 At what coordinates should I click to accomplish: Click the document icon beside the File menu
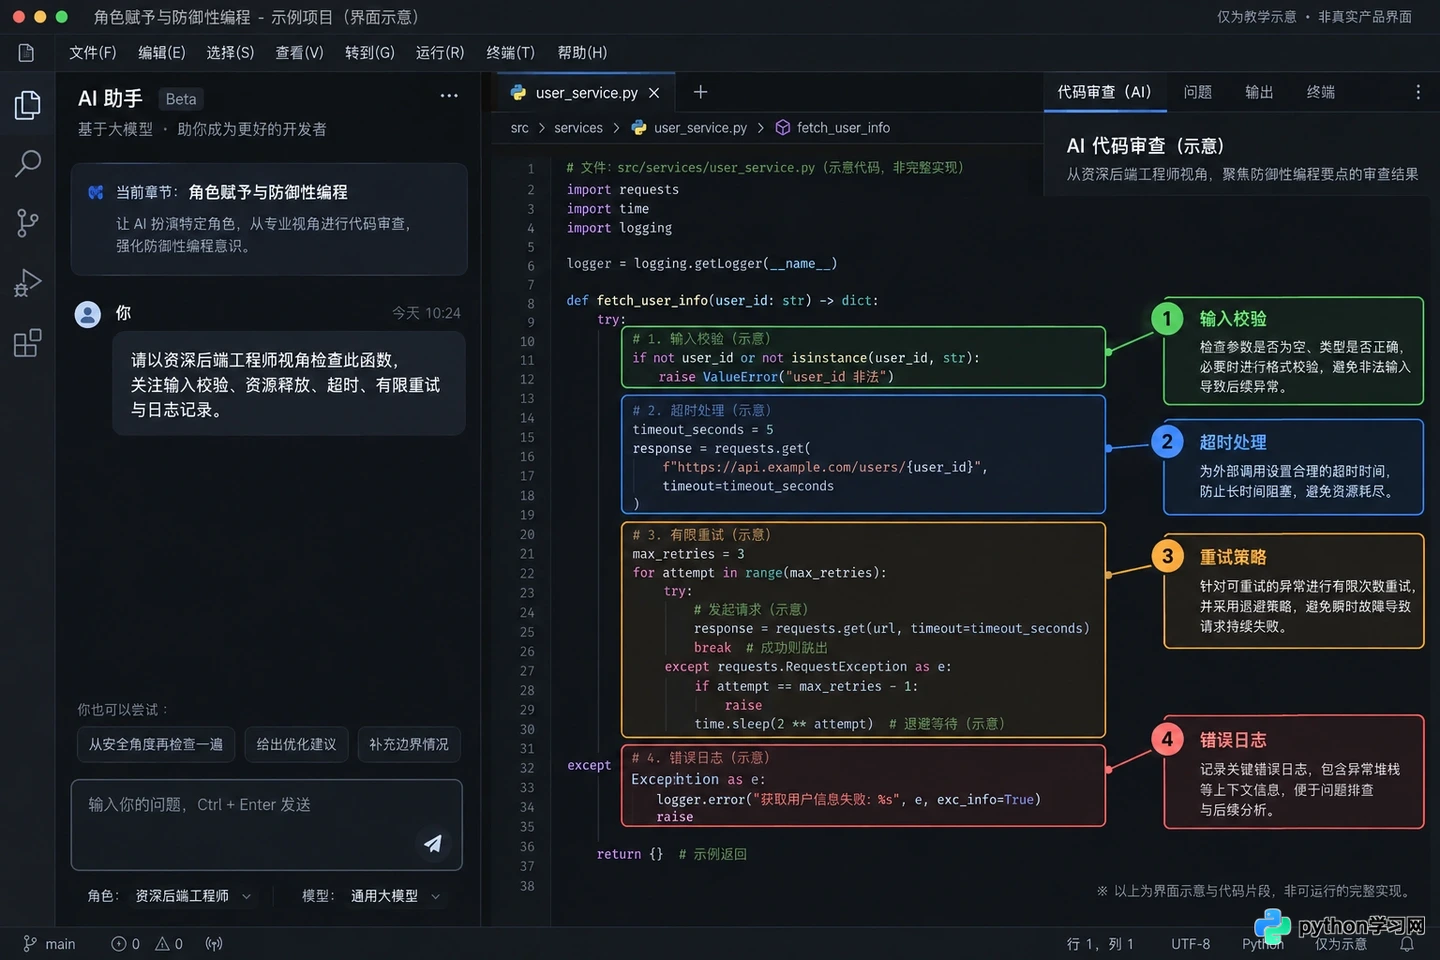point(26,52)
